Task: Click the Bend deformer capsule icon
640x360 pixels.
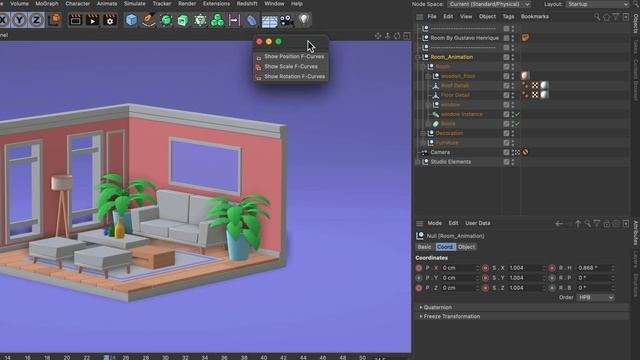Action: tap(251, 20)
